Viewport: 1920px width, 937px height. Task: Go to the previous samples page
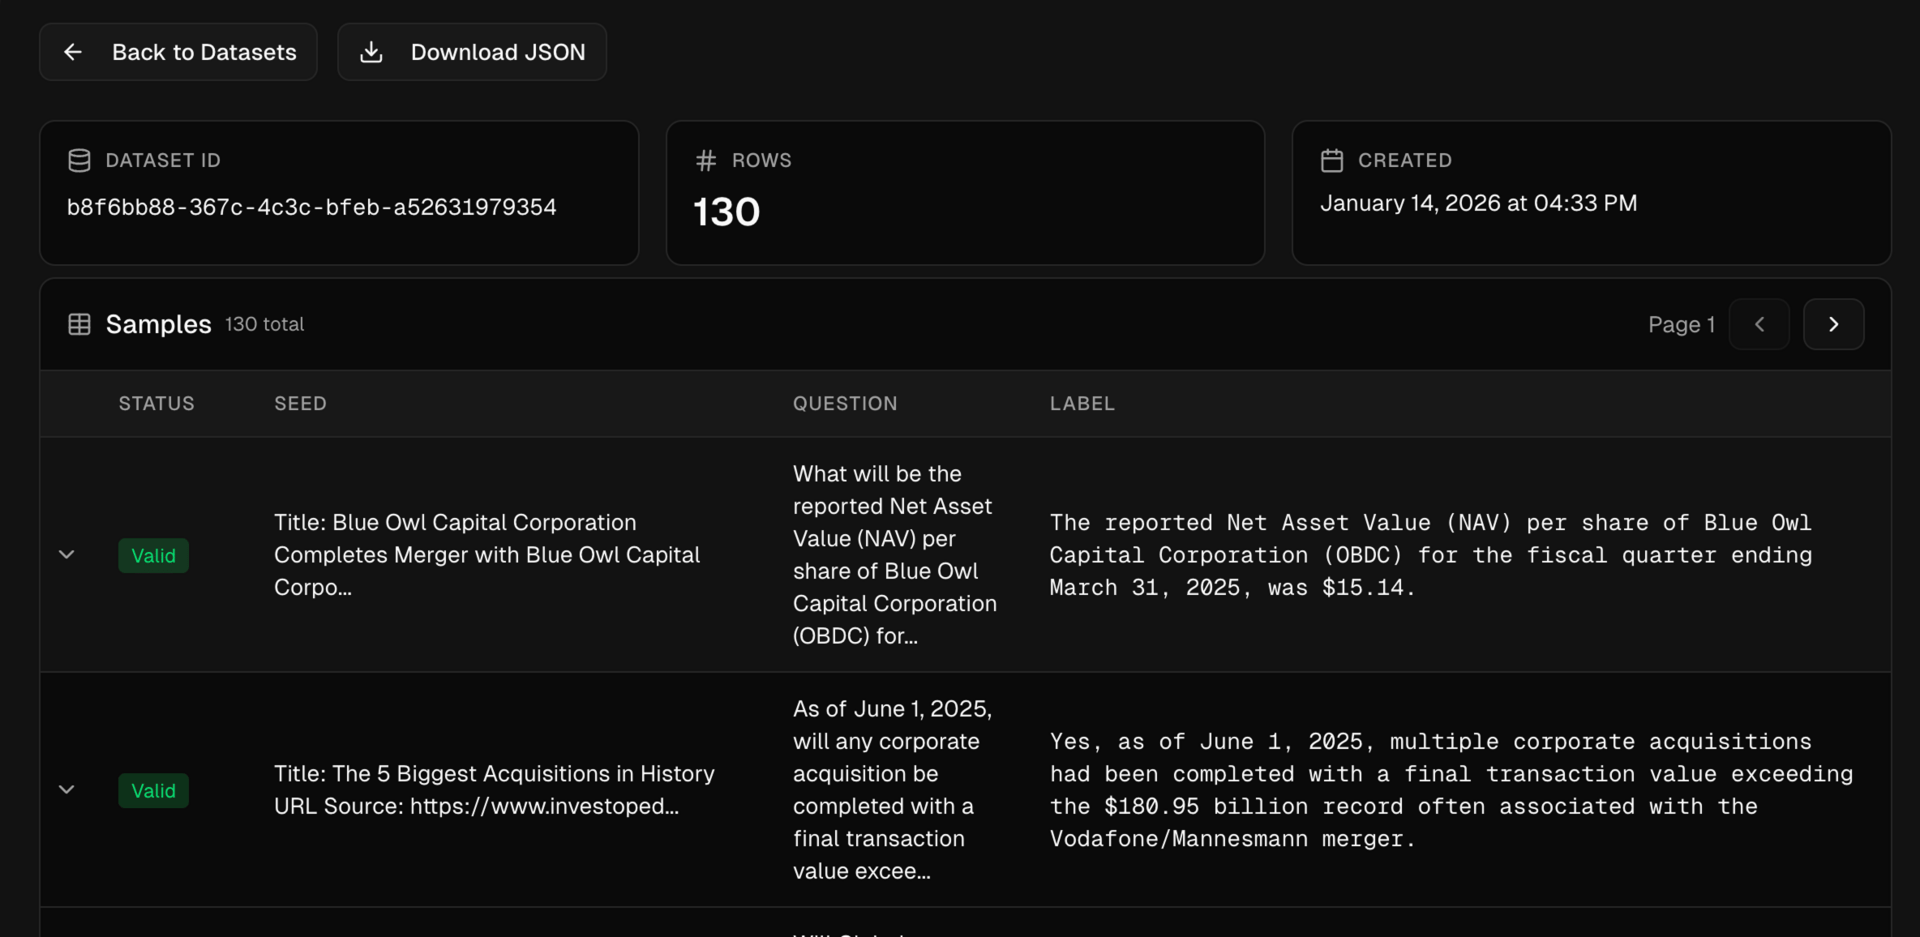pos(1760,324)
